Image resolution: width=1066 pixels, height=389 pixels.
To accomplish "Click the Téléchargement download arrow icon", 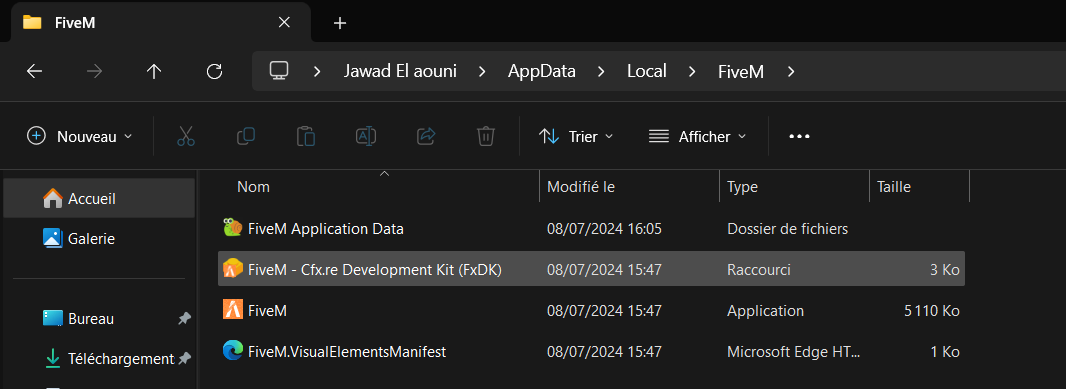I will tap(52, 358).
